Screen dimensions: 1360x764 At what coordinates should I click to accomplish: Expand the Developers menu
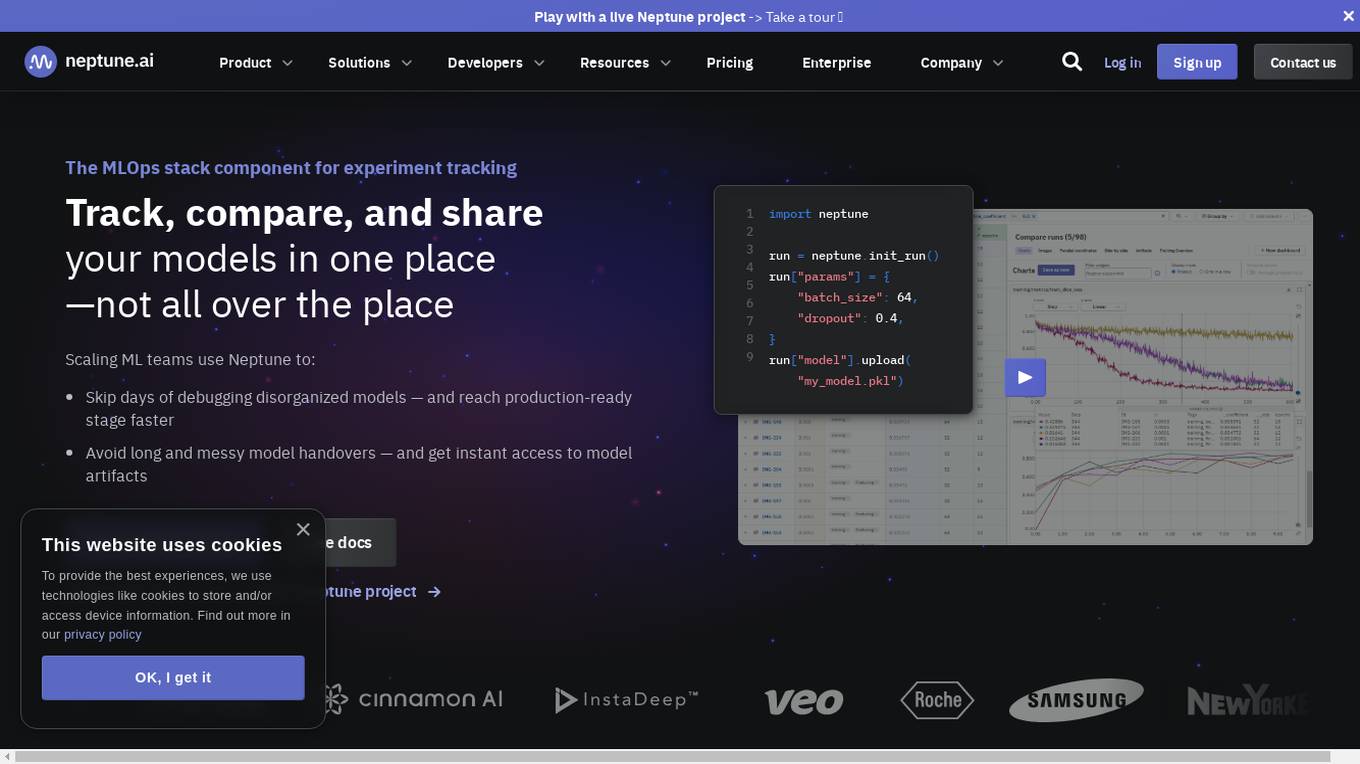[x=496, y=62]
